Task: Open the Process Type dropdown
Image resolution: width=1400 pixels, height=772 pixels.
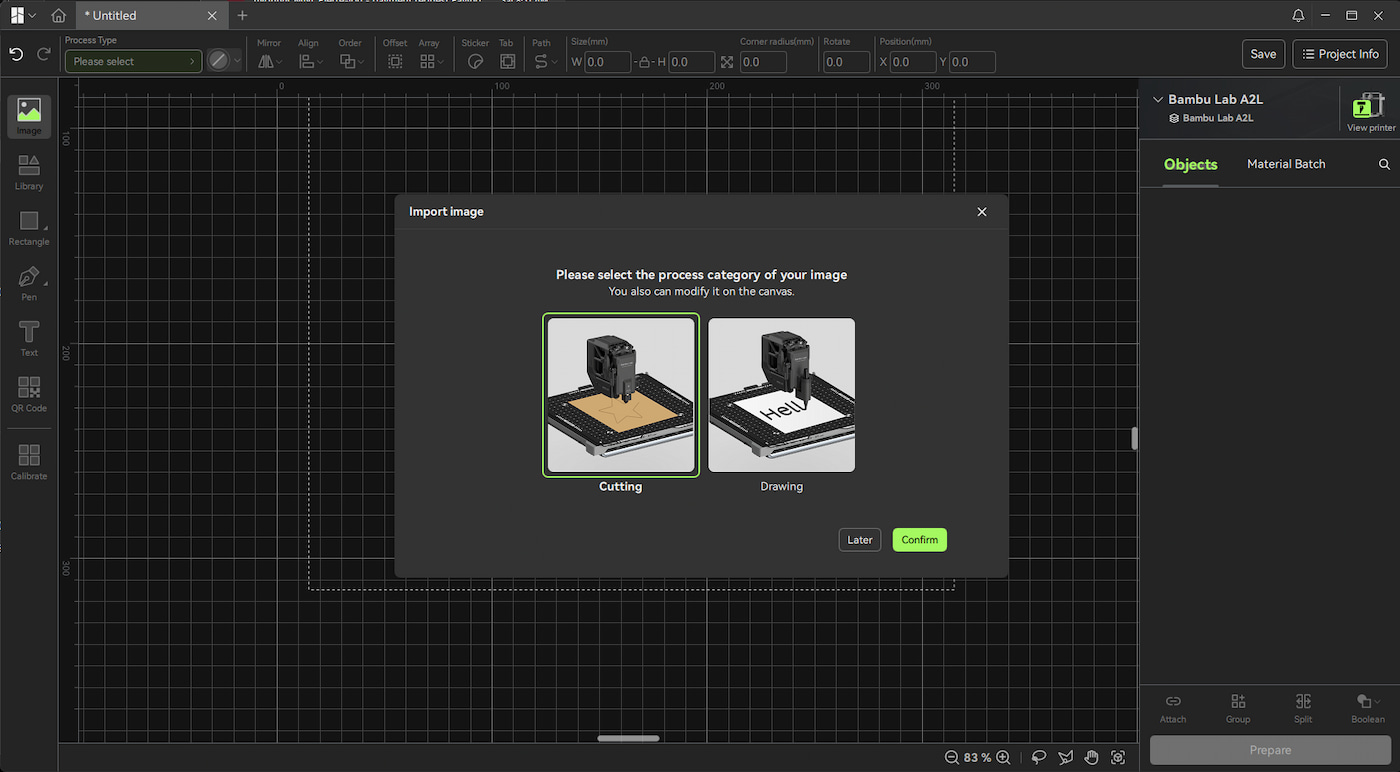Action: (x=134, y=61)
